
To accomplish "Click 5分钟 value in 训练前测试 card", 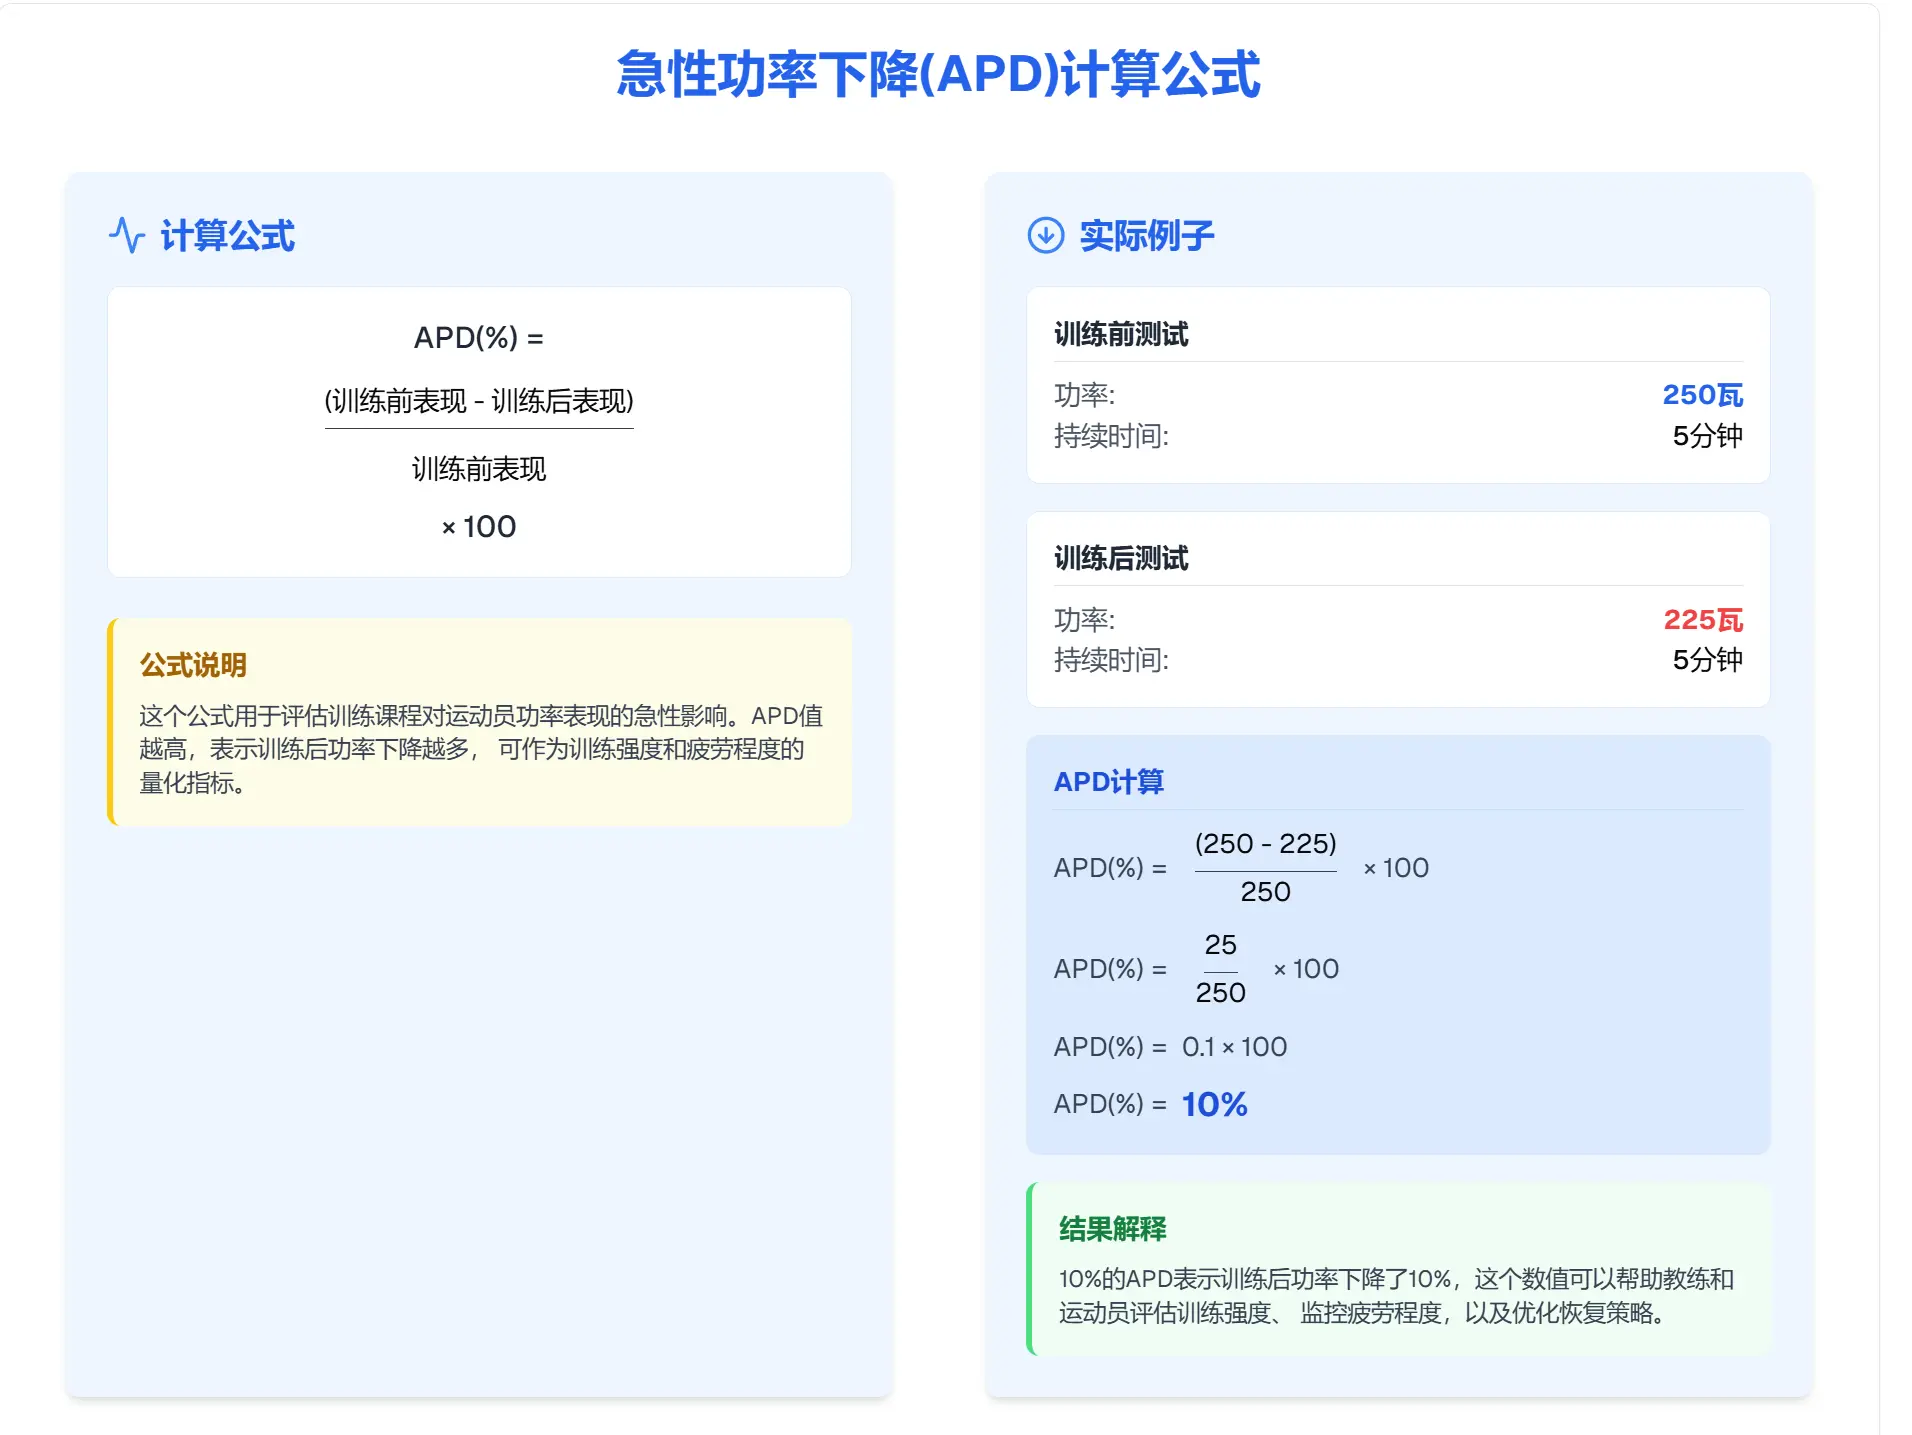I will point(1708,436).
